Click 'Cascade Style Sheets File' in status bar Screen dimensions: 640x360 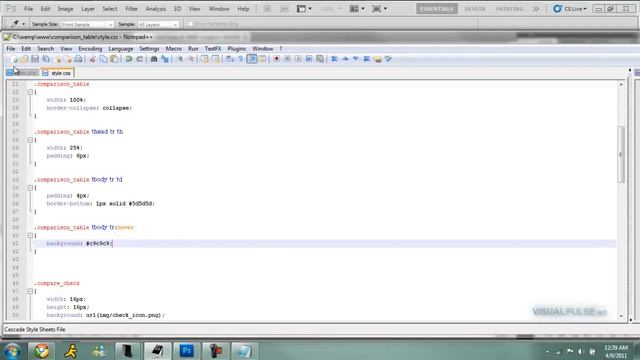(35, 329)
